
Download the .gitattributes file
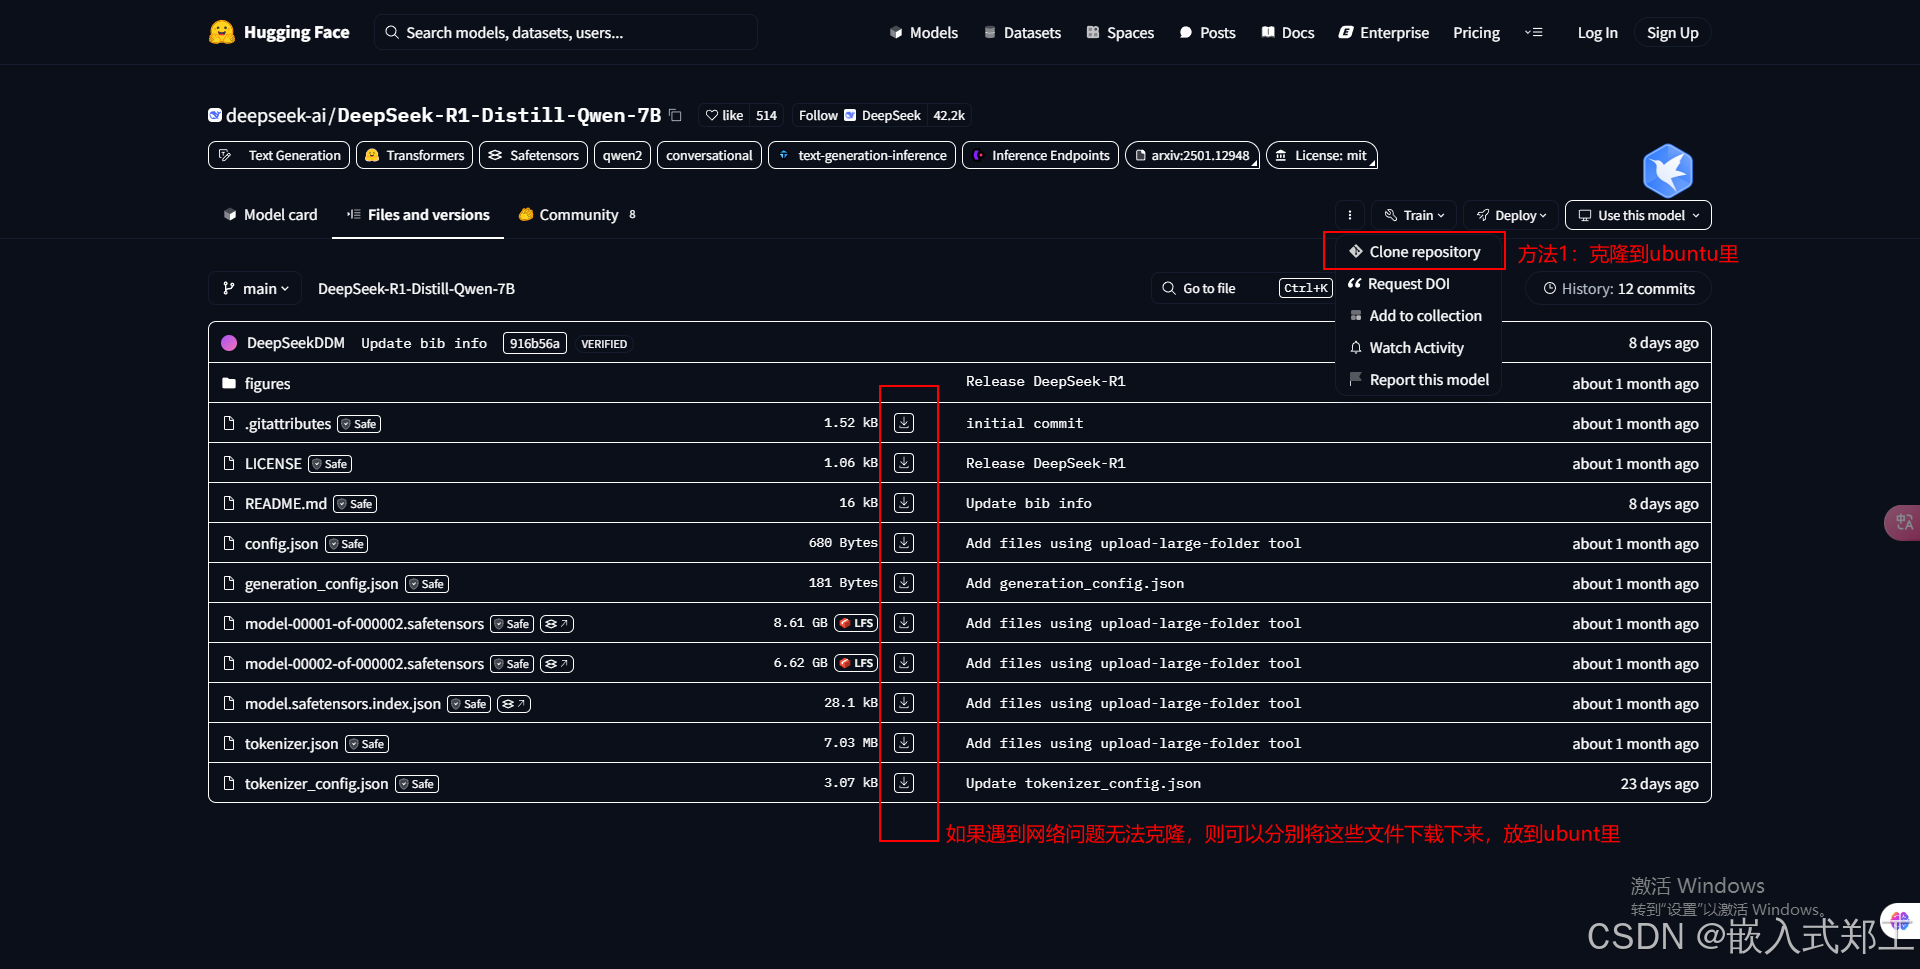pos(904,423)
